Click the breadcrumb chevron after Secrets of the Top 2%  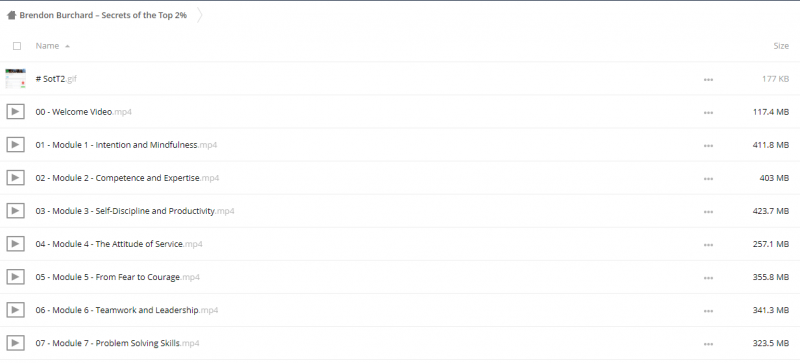point(199,15)
